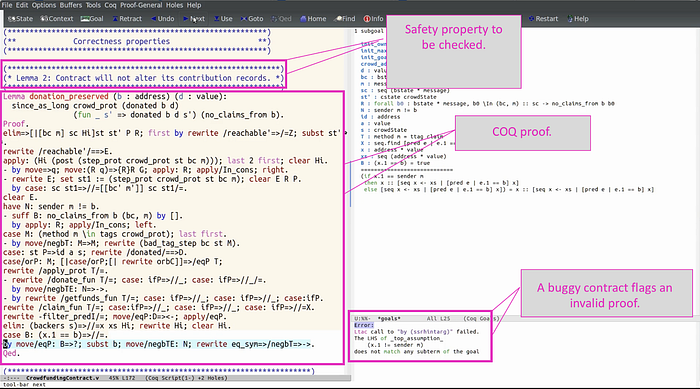This screenshot has width=700, height=389.
Task: Open the Proof-General menu
Action: coord(141,5)
